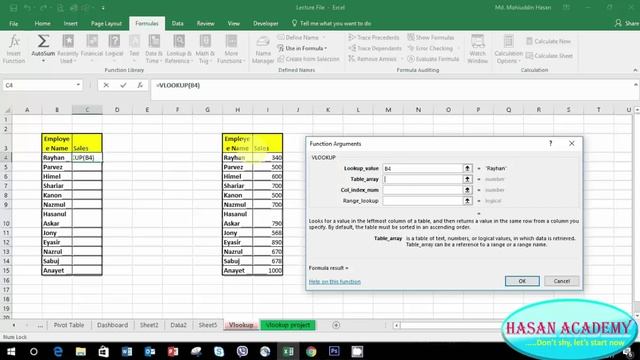Collapse dialog via Table_array range selector
The image size is (640, 360).
coord(468,179)
